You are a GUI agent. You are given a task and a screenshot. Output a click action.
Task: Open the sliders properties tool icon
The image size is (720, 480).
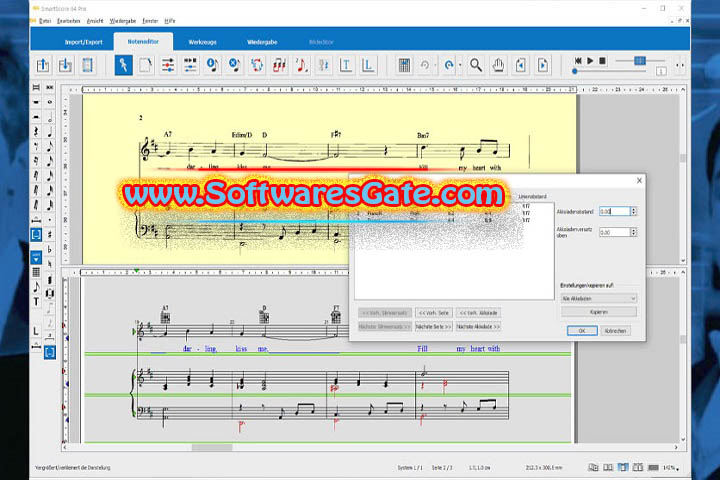[168, 65]
